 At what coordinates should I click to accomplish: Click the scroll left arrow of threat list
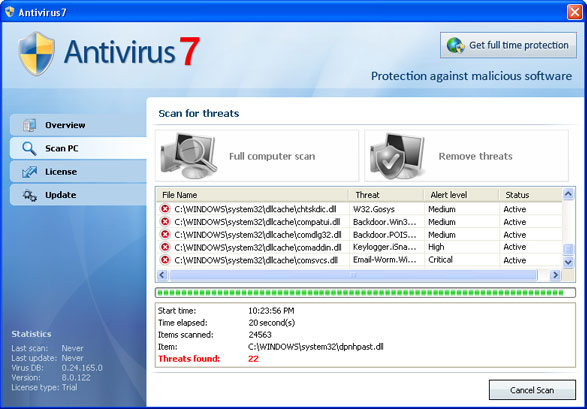click(162, 275)
